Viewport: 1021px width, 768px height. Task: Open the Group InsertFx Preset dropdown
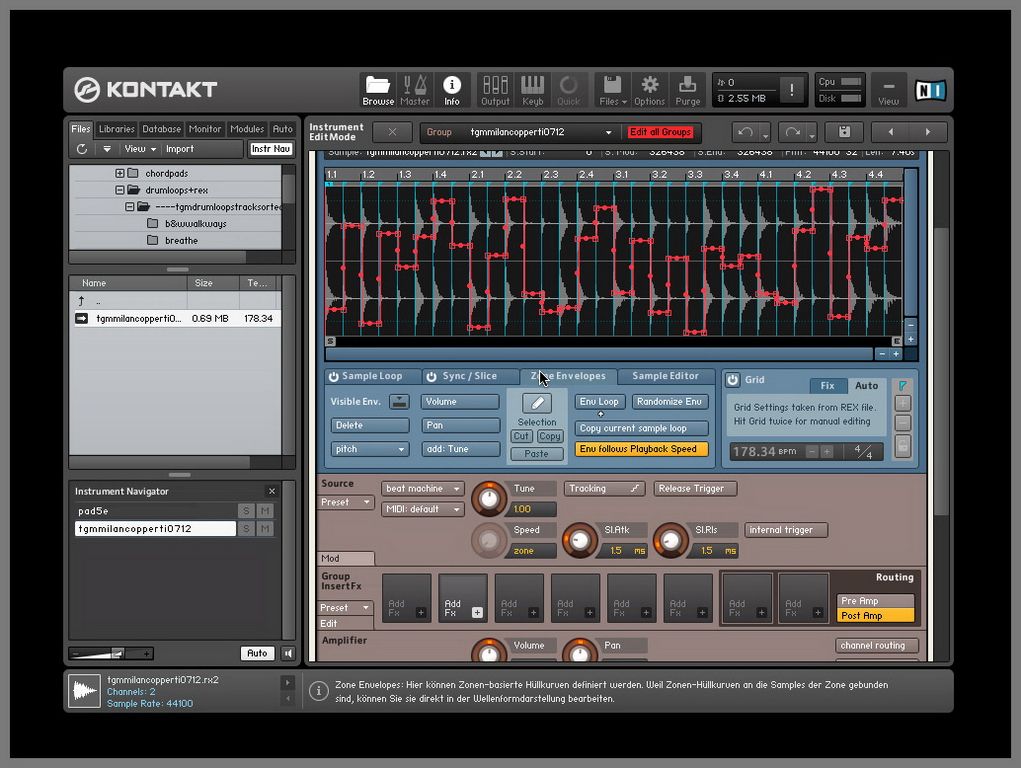coord(346,608)
